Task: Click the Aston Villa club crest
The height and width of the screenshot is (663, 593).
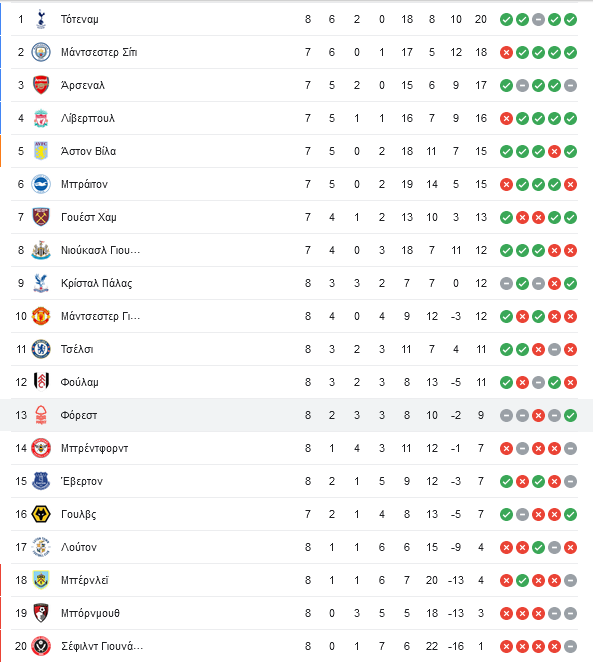Action: (x=41, y=151)
